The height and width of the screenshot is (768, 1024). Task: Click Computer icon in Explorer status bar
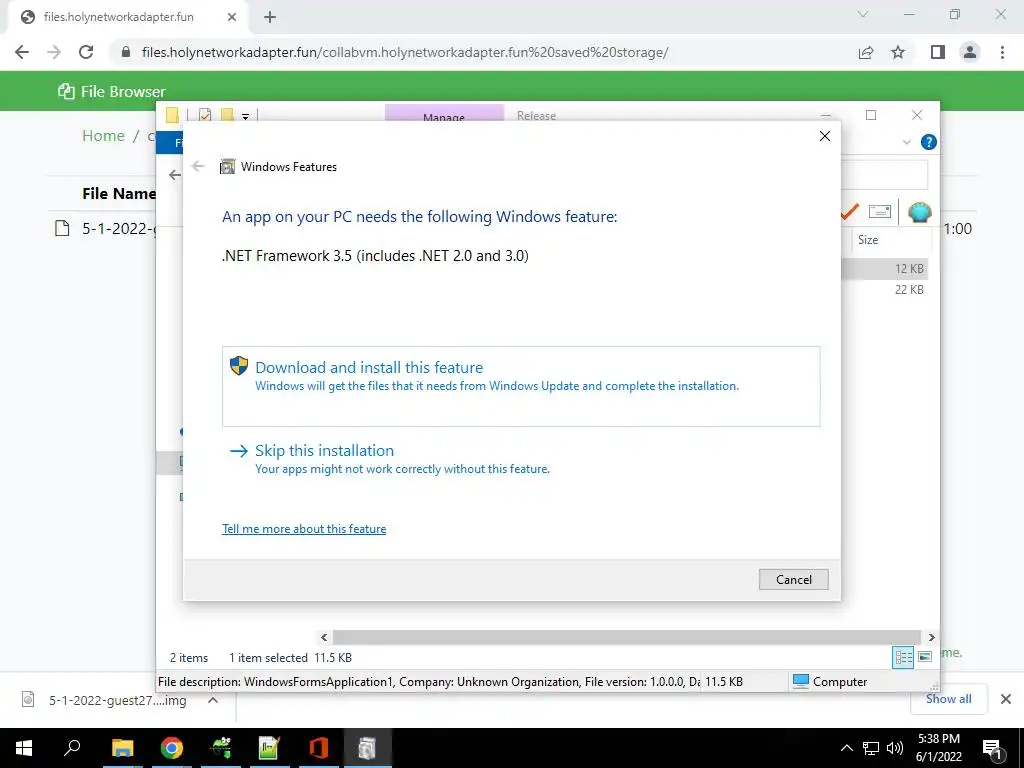click(x=801, y=681)
